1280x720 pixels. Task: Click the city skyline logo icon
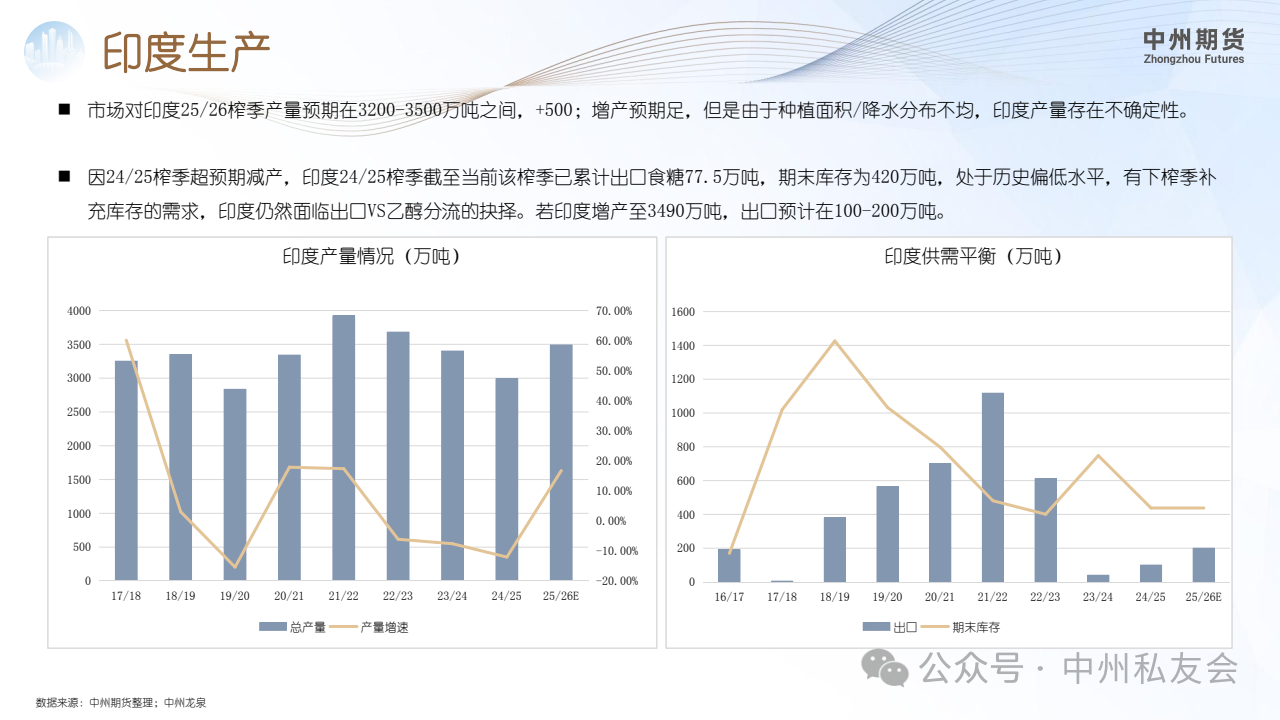57,50
